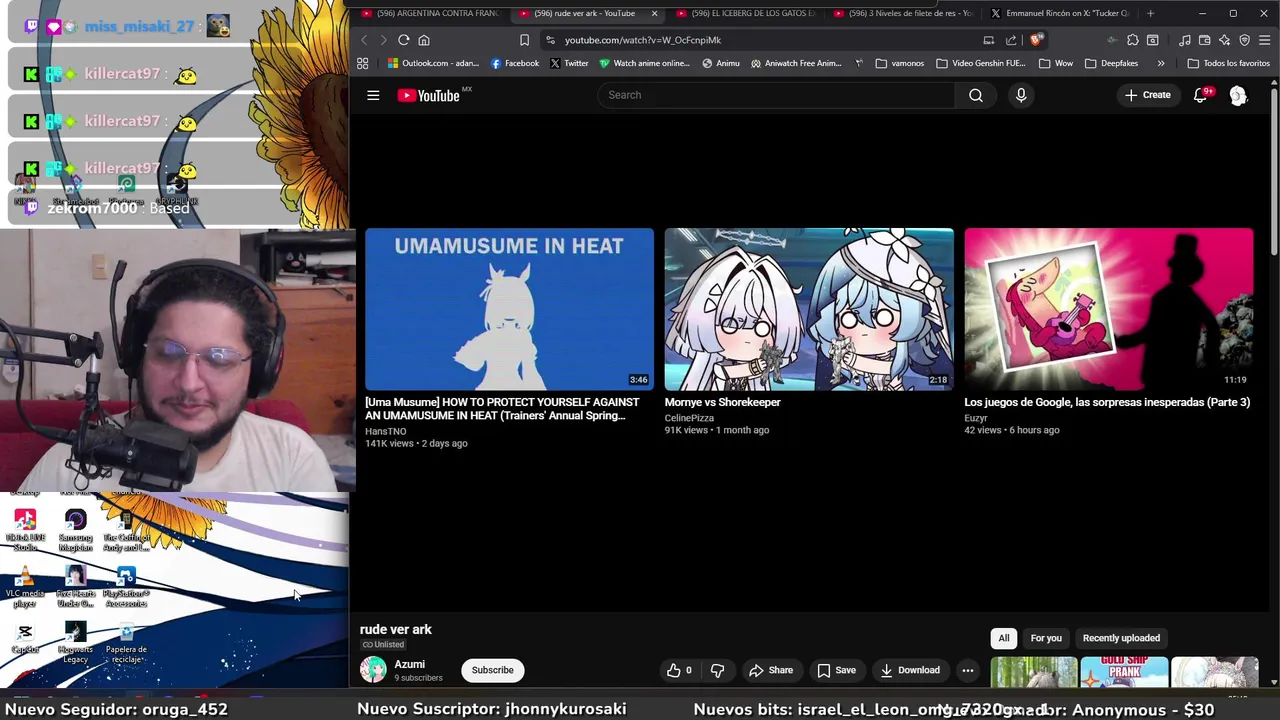
Task: Open the YouTube account avatar menu
Action: click(1238, 95)
